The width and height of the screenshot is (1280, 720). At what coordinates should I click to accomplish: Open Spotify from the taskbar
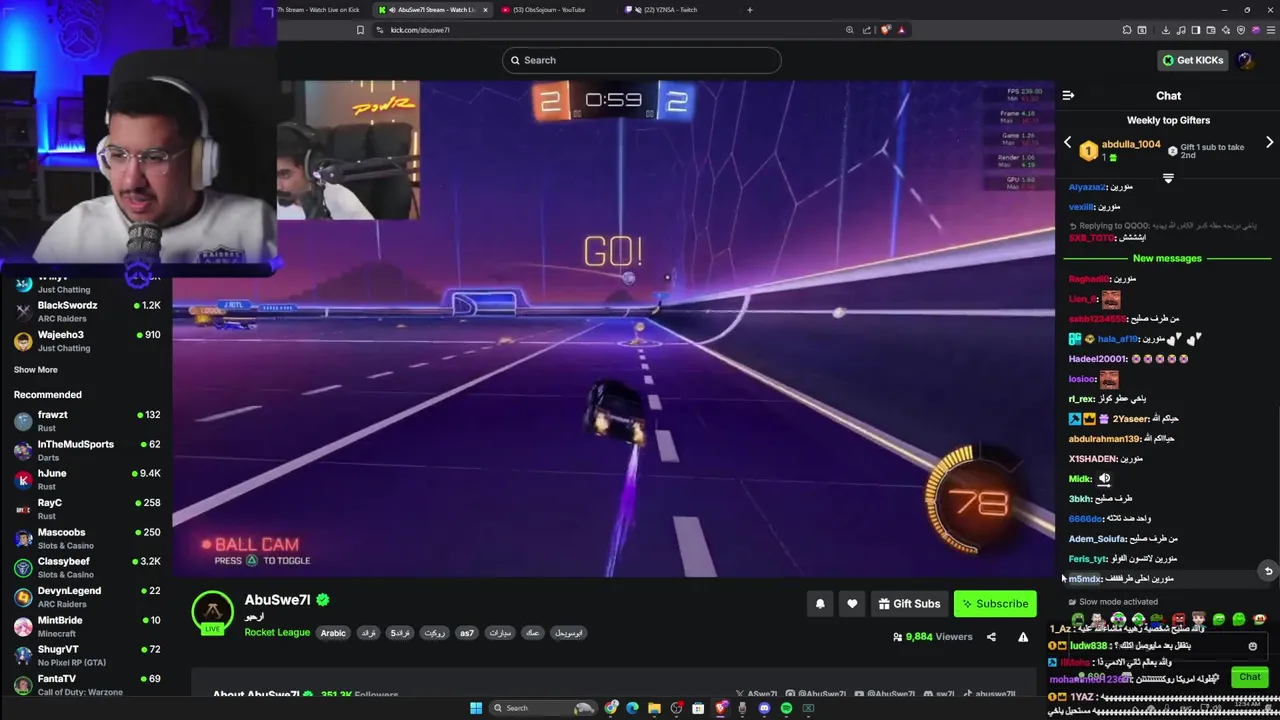(x=786, y=708)
